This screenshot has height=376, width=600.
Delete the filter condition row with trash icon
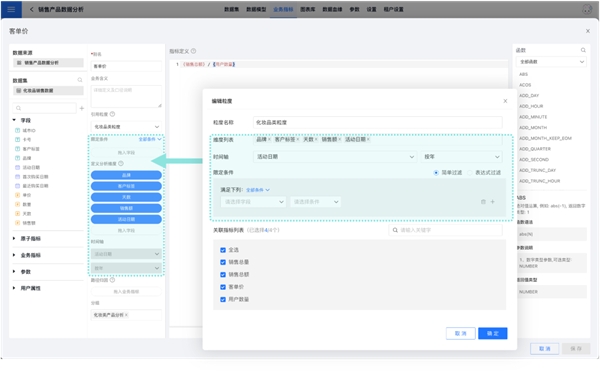pos(483,202)
